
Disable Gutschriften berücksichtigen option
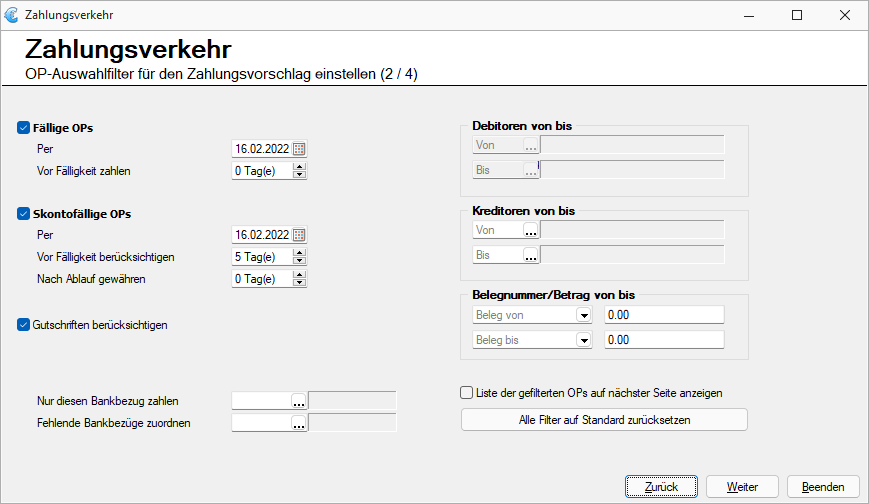click(23, 325)
